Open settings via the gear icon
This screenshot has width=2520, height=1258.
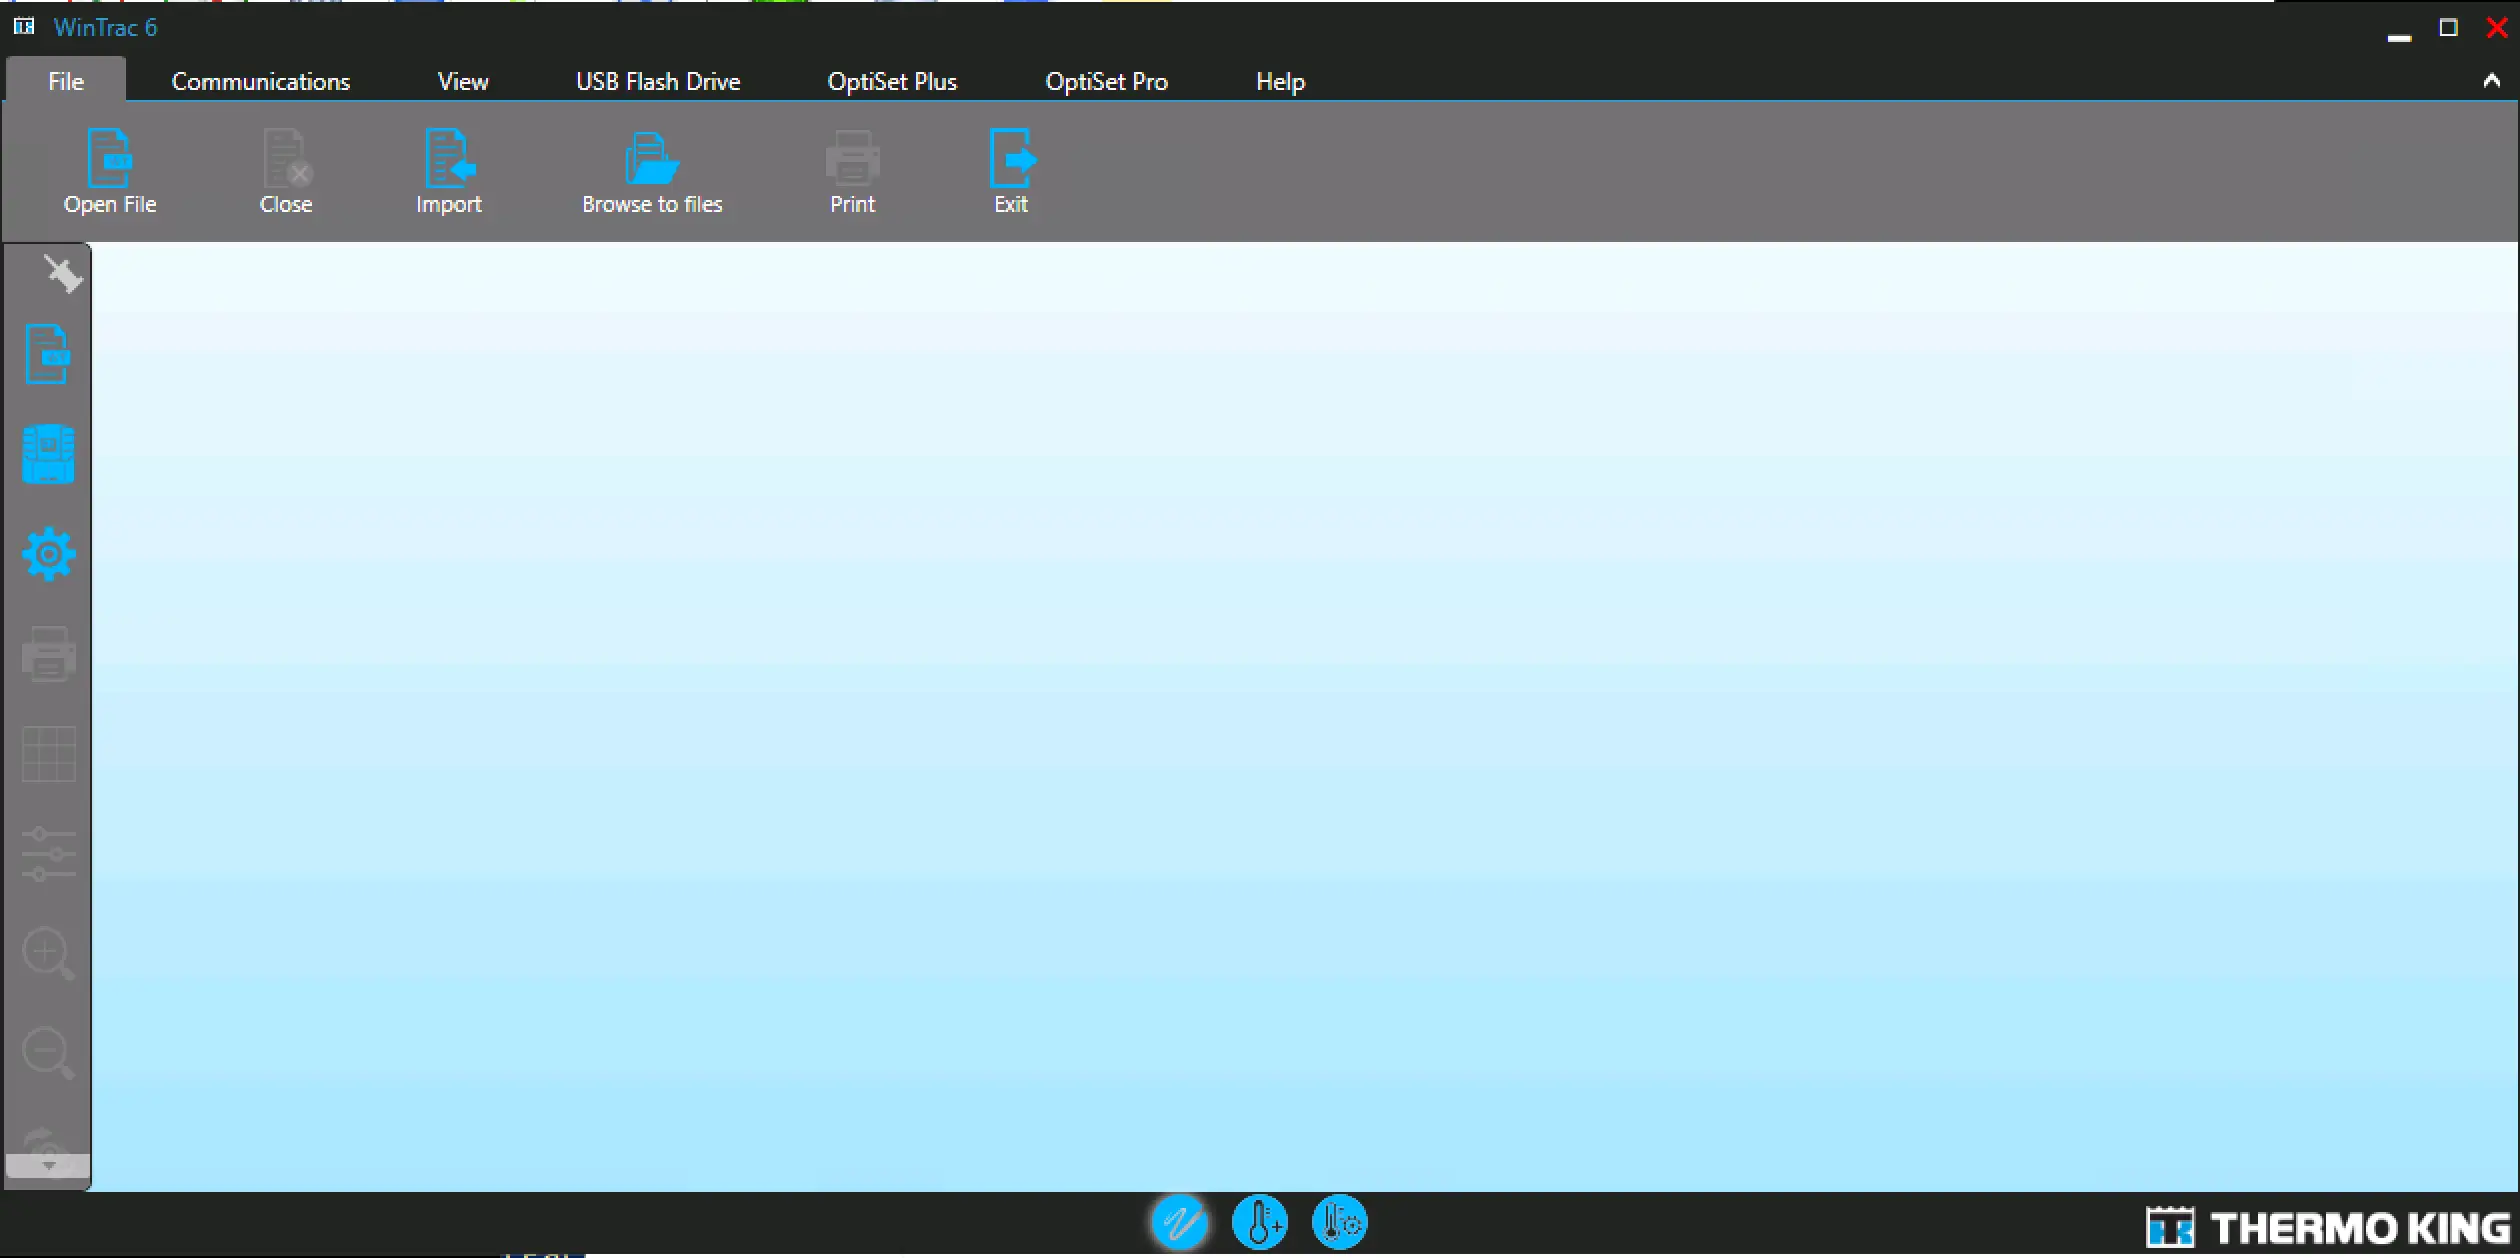click(x=47, y=554)
